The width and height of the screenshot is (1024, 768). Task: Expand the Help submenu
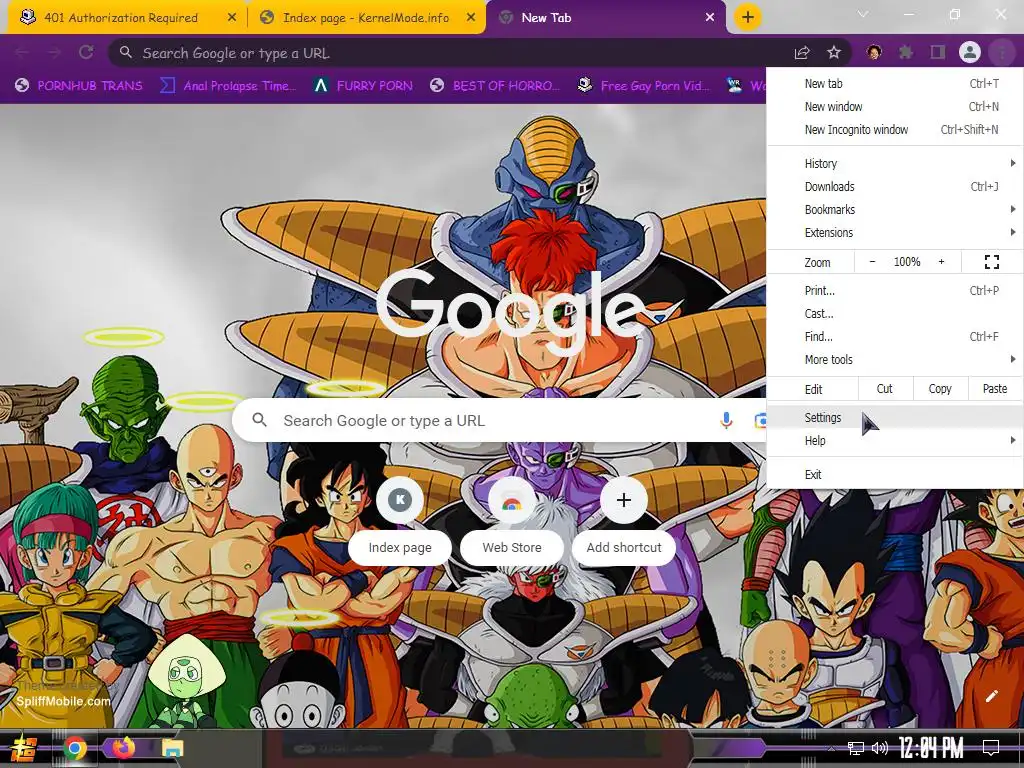coord(895,441)
